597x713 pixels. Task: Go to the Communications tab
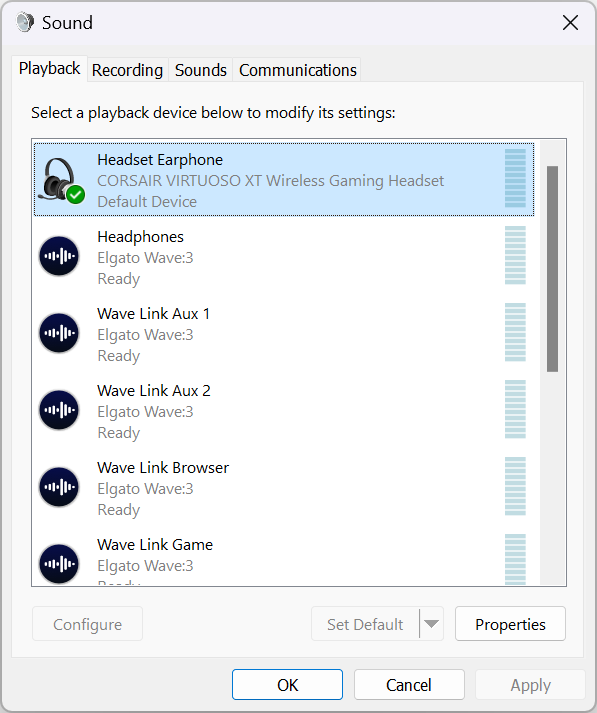(x=298, y=70)
